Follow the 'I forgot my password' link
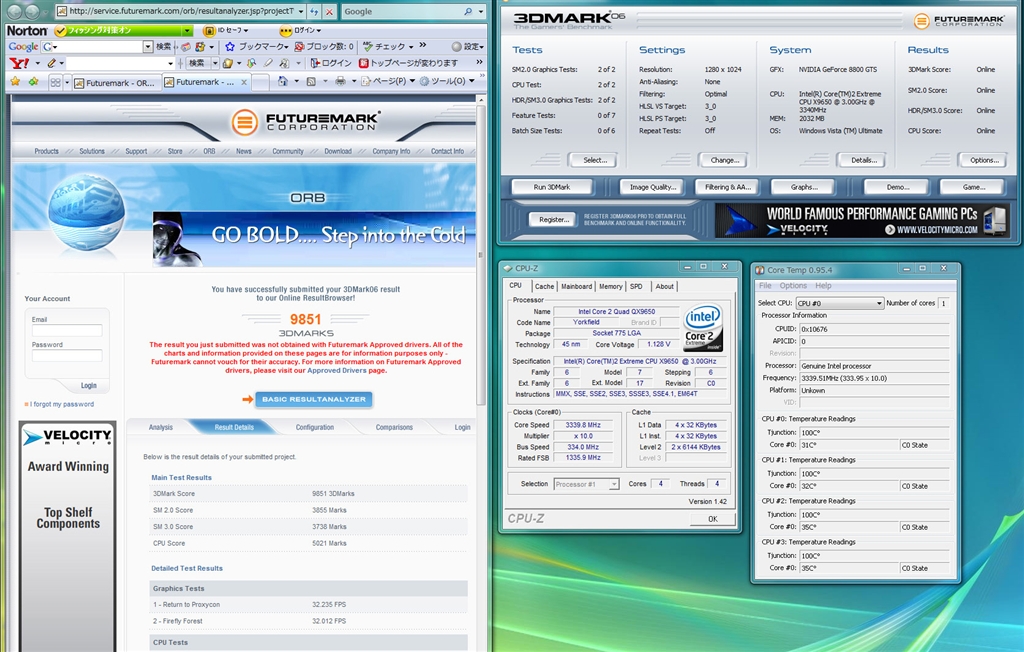Viewport: 1024px width, 652px height. pyautogui.click(x=62, y=404)
